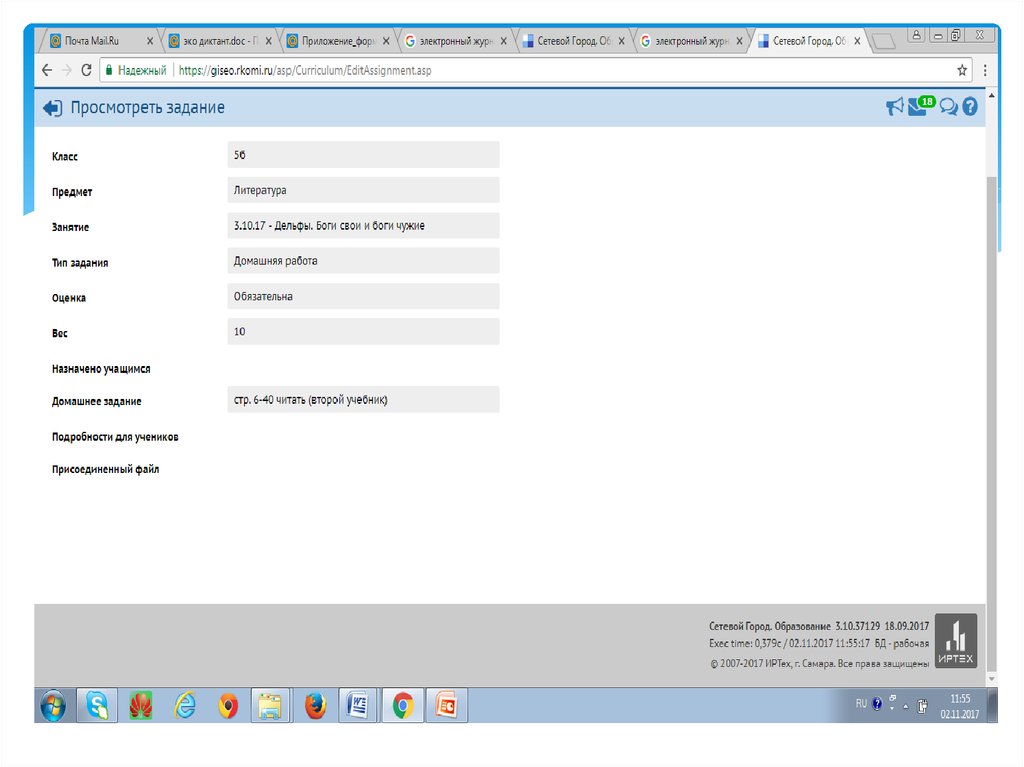The height and width of the screenshot is (767, 1024).
Task: Click the Chrome user profile icon
Action: tap(916, 35)
